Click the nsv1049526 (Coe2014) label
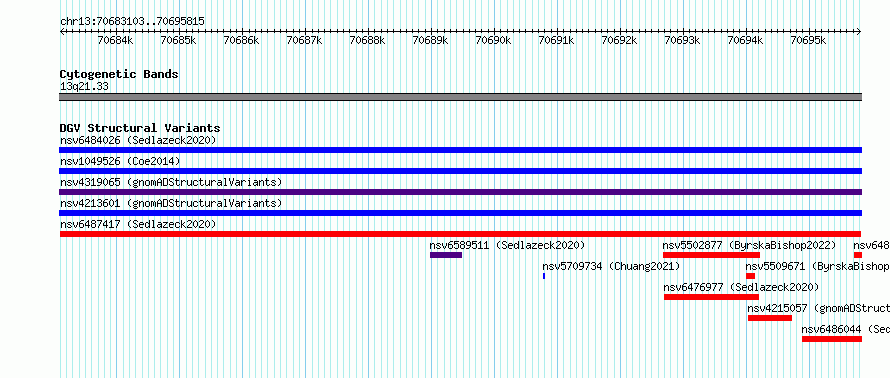 120,161
